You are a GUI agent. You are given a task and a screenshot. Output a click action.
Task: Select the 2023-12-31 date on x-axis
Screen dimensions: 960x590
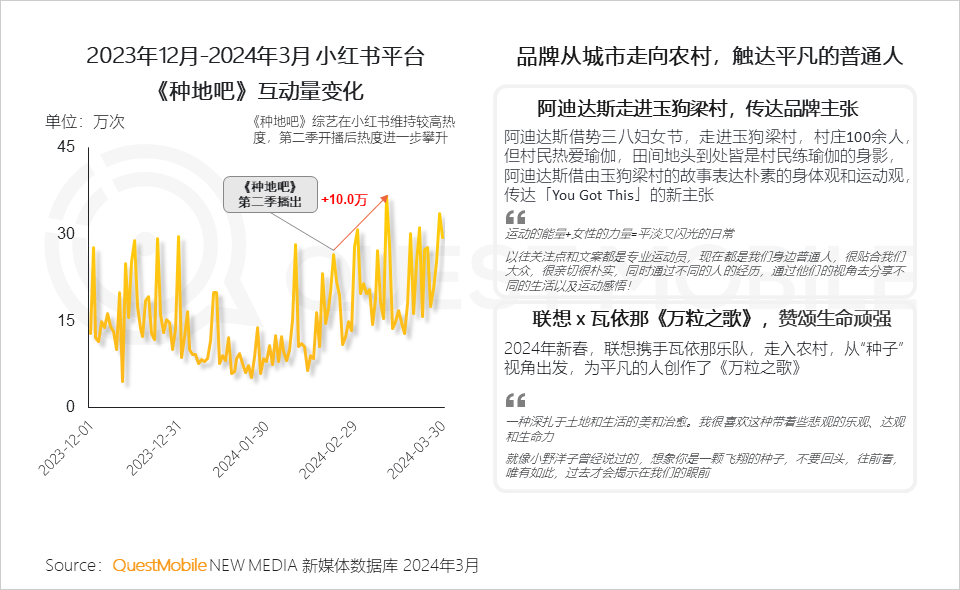(156, 447)
